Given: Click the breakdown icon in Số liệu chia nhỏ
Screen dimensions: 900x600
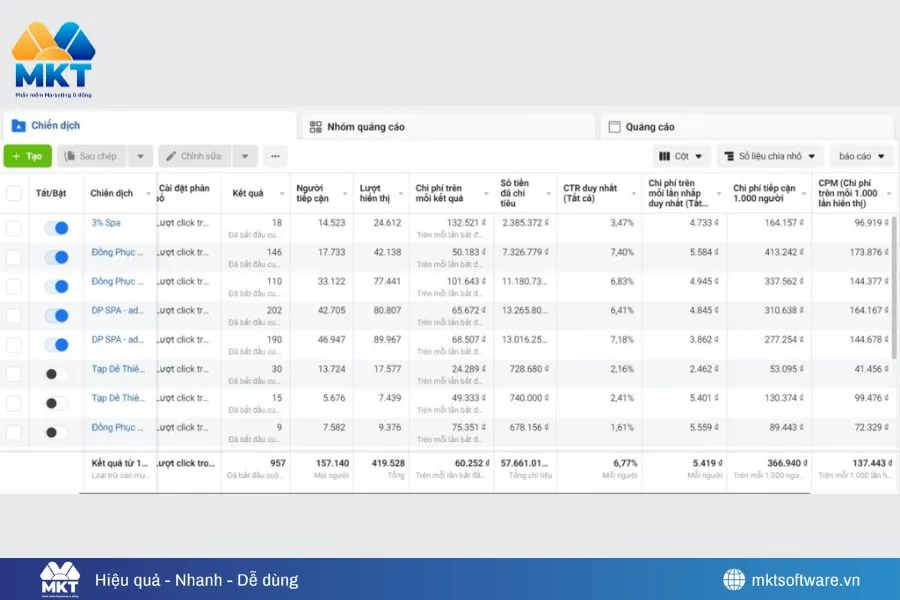Looking at the screenshot, I should coord(729,156).
